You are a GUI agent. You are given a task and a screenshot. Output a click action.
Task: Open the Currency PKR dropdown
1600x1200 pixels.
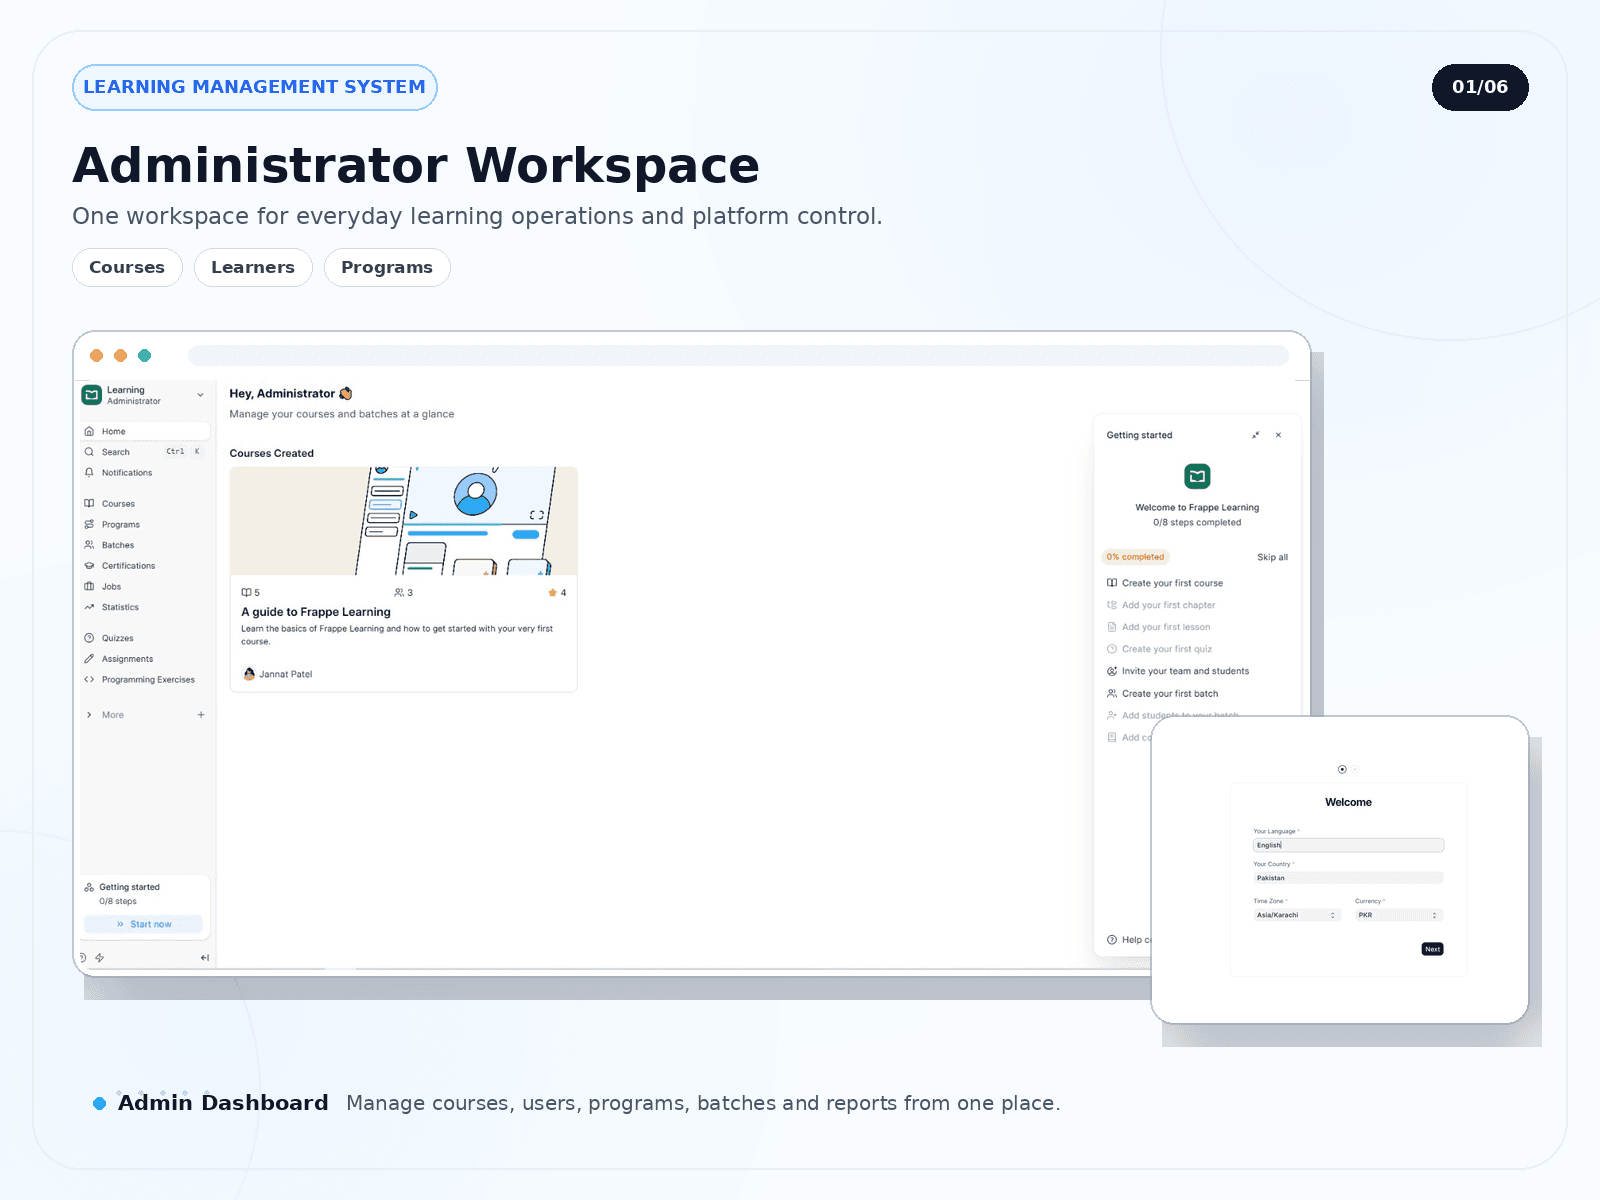tap(1398, 915)
